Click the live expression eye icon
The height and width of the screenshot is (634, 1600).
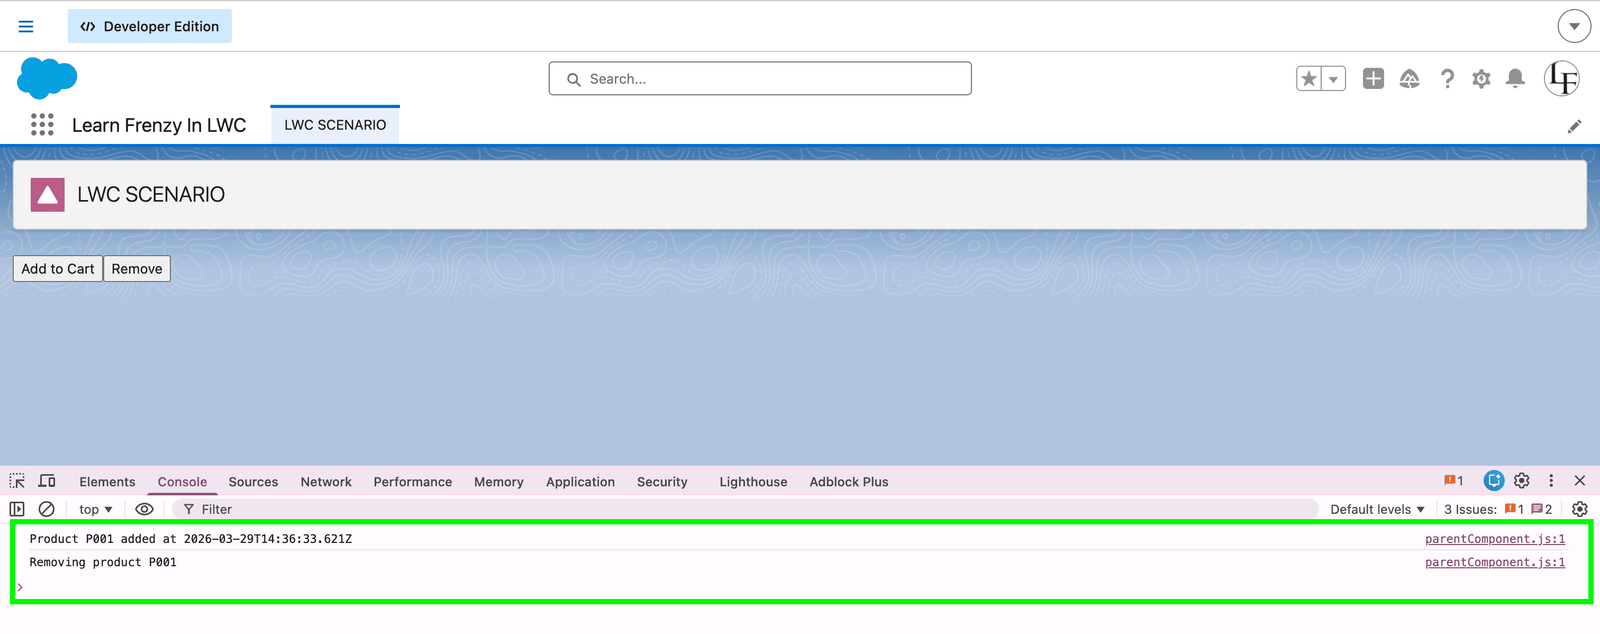coord(144,509)
